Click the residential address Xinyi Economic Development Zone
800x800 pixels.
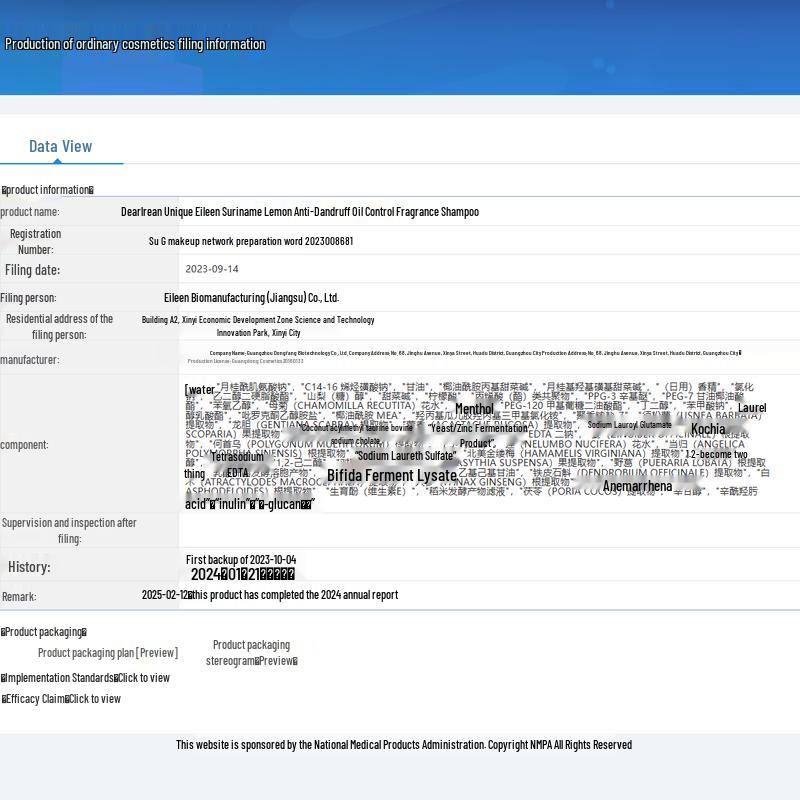click(258, 320)
